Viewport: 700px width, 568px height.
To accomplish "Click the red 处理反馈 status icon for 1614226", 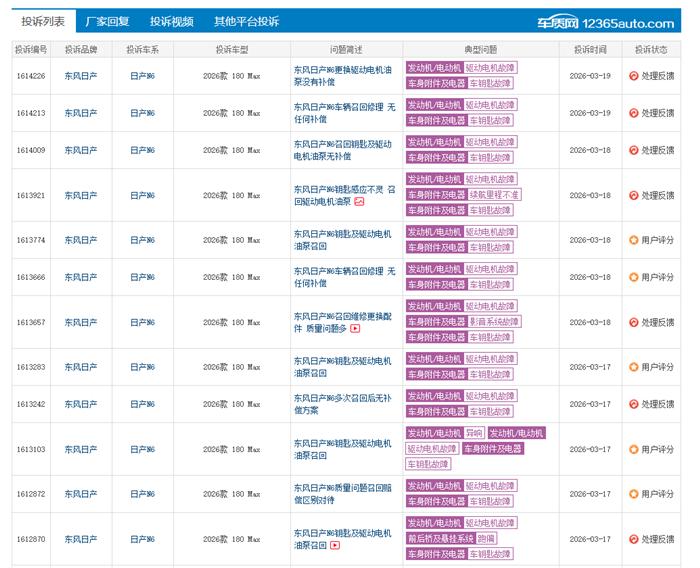I will [633, 76].
